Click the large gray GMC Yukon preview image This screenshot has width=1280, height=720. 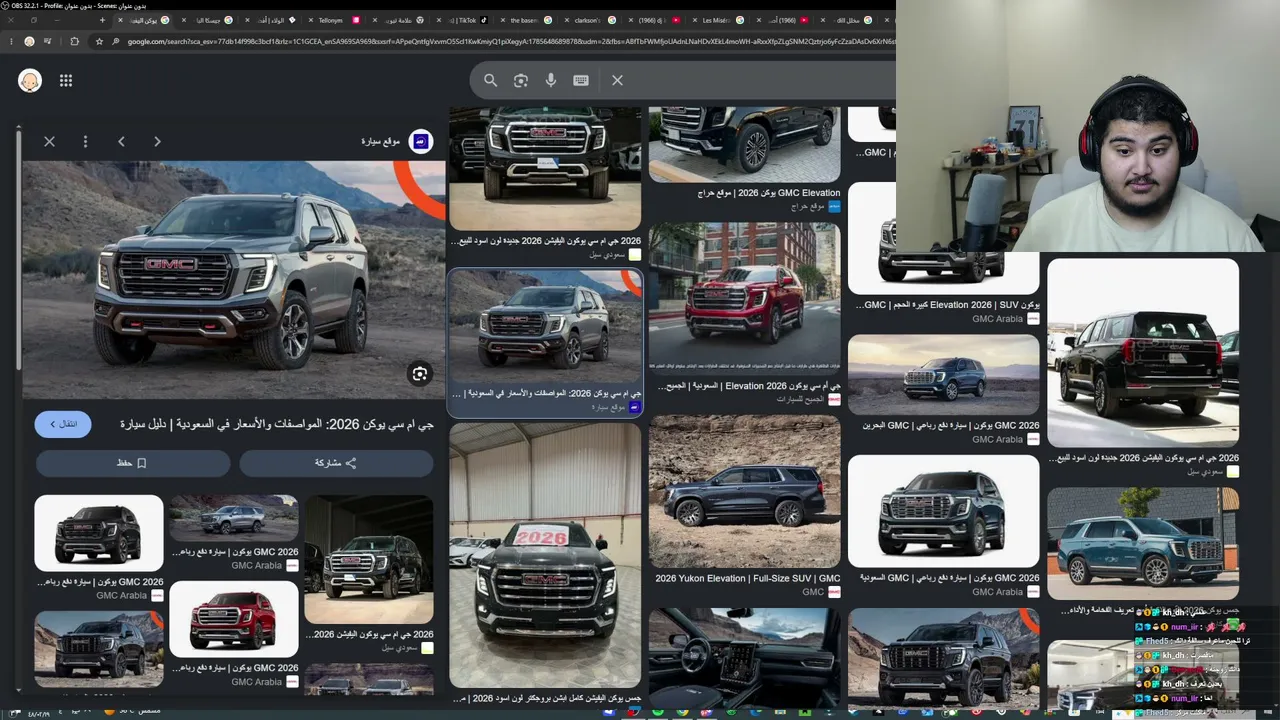pos(234,281)
